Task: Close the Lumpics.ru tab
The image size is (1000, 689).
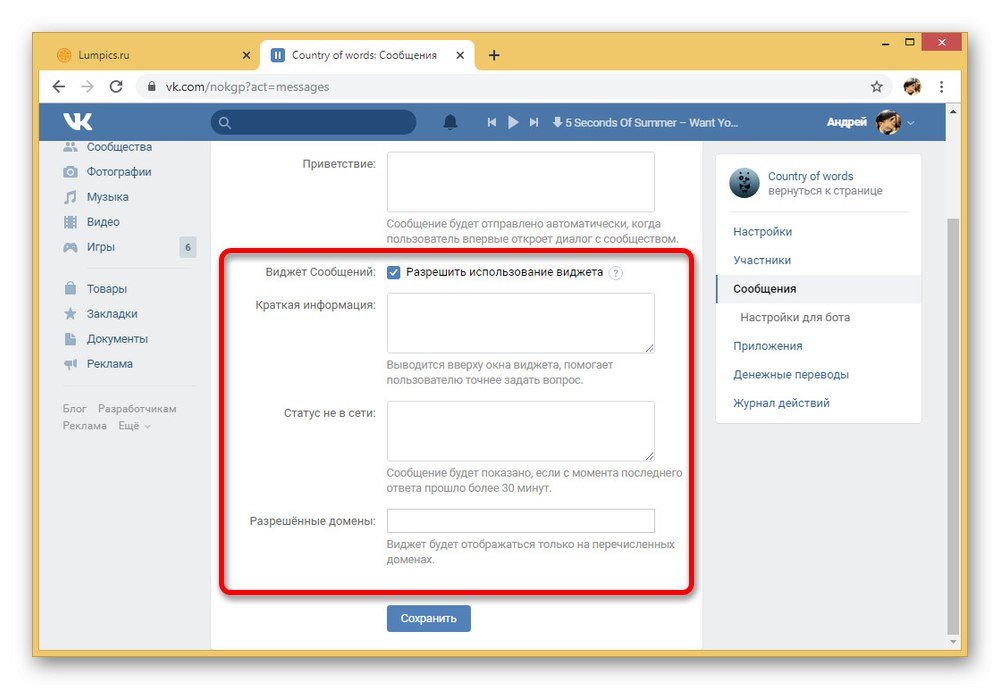Action: click(x=246, y=56)
